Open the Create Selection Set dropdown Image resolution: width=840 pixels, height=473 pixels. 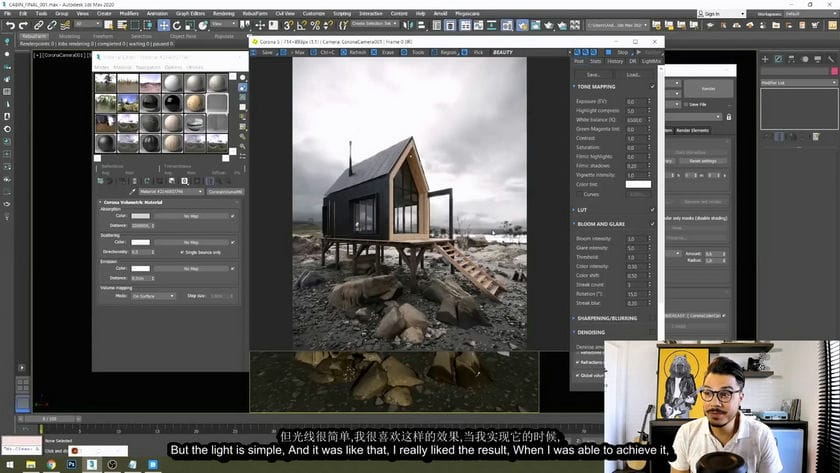(x=374, y=24)
